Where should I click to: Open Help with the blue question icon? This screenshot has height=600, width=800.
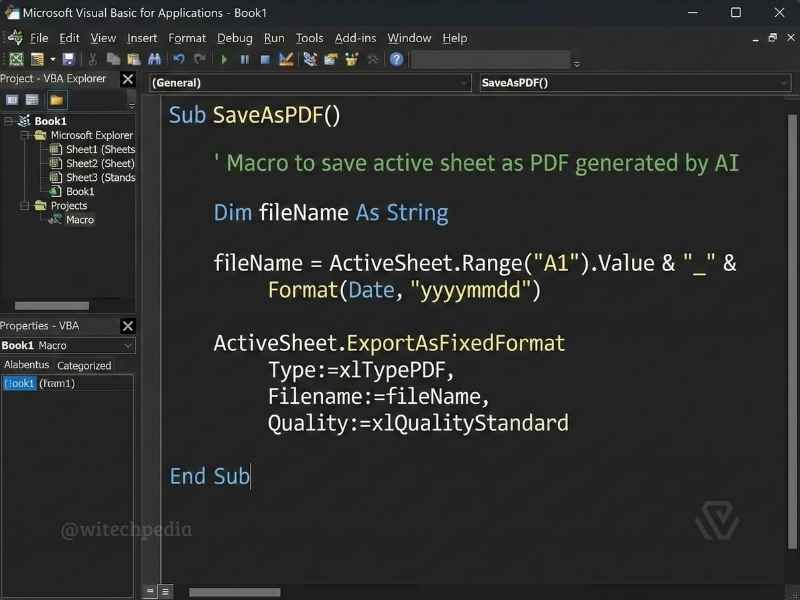pos(397,60)
